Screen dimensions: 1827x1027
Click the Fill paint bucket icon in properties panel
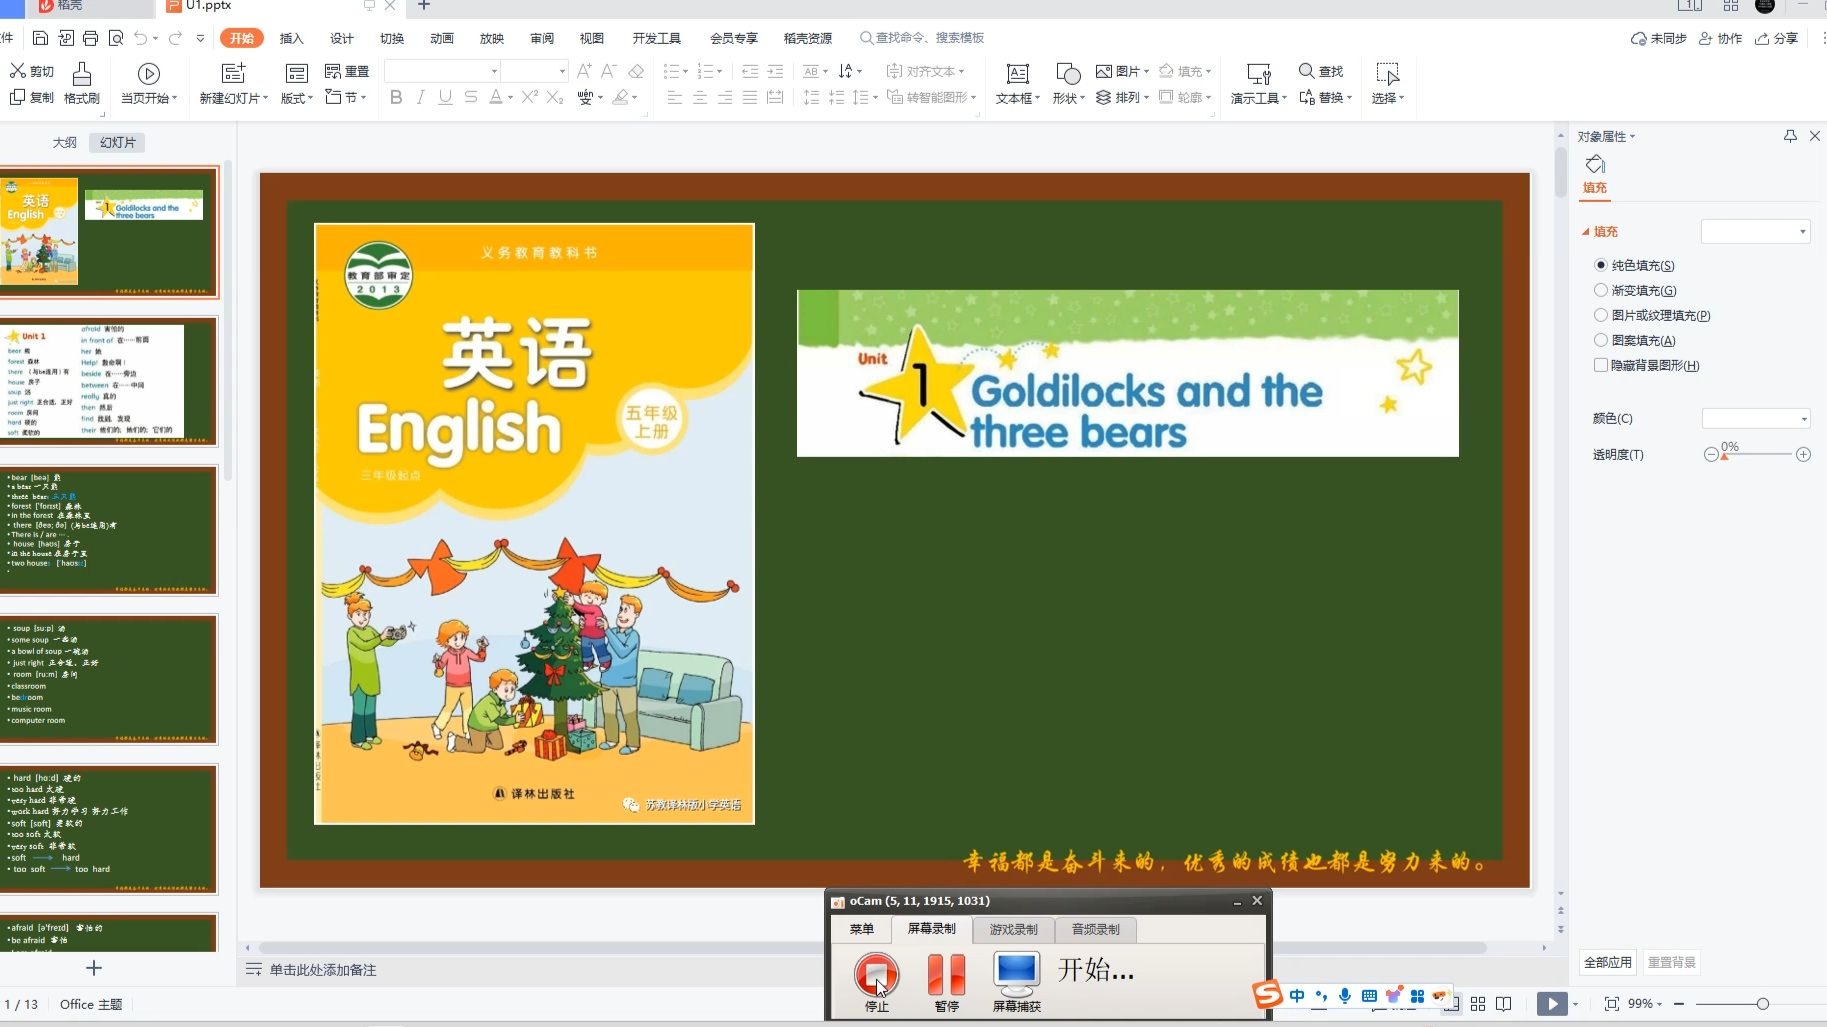(1595, 164)
